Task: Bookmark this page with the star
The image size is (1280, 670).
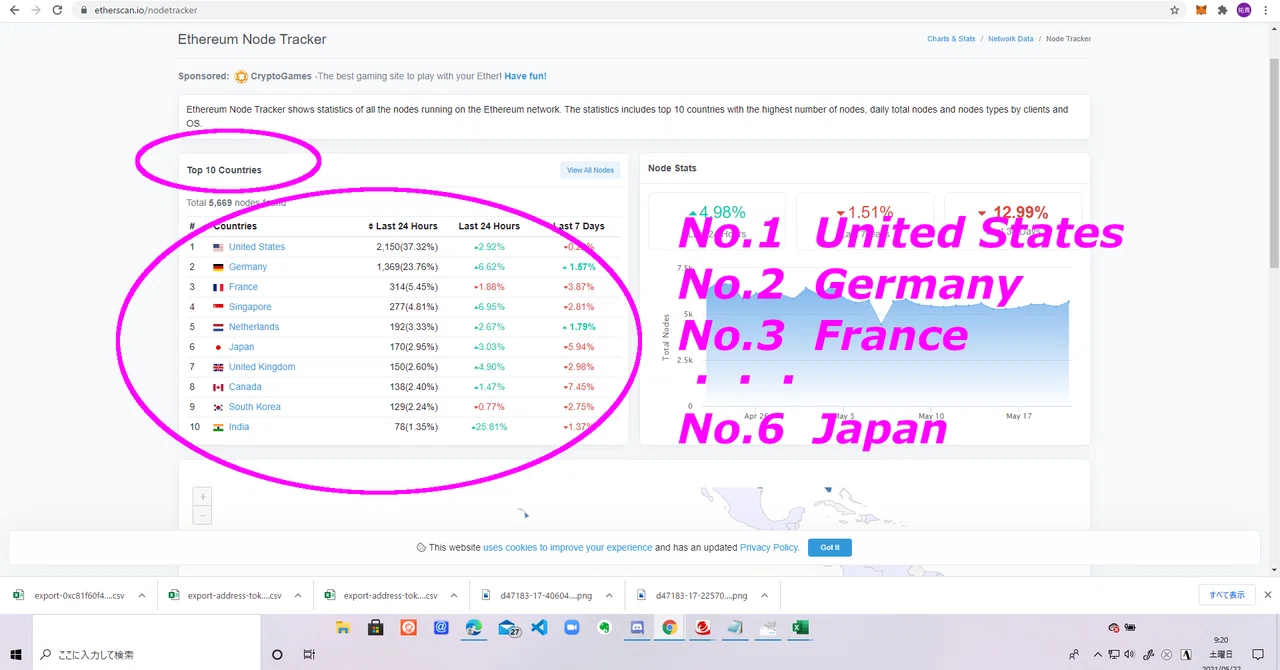Action: (1175, 10)
